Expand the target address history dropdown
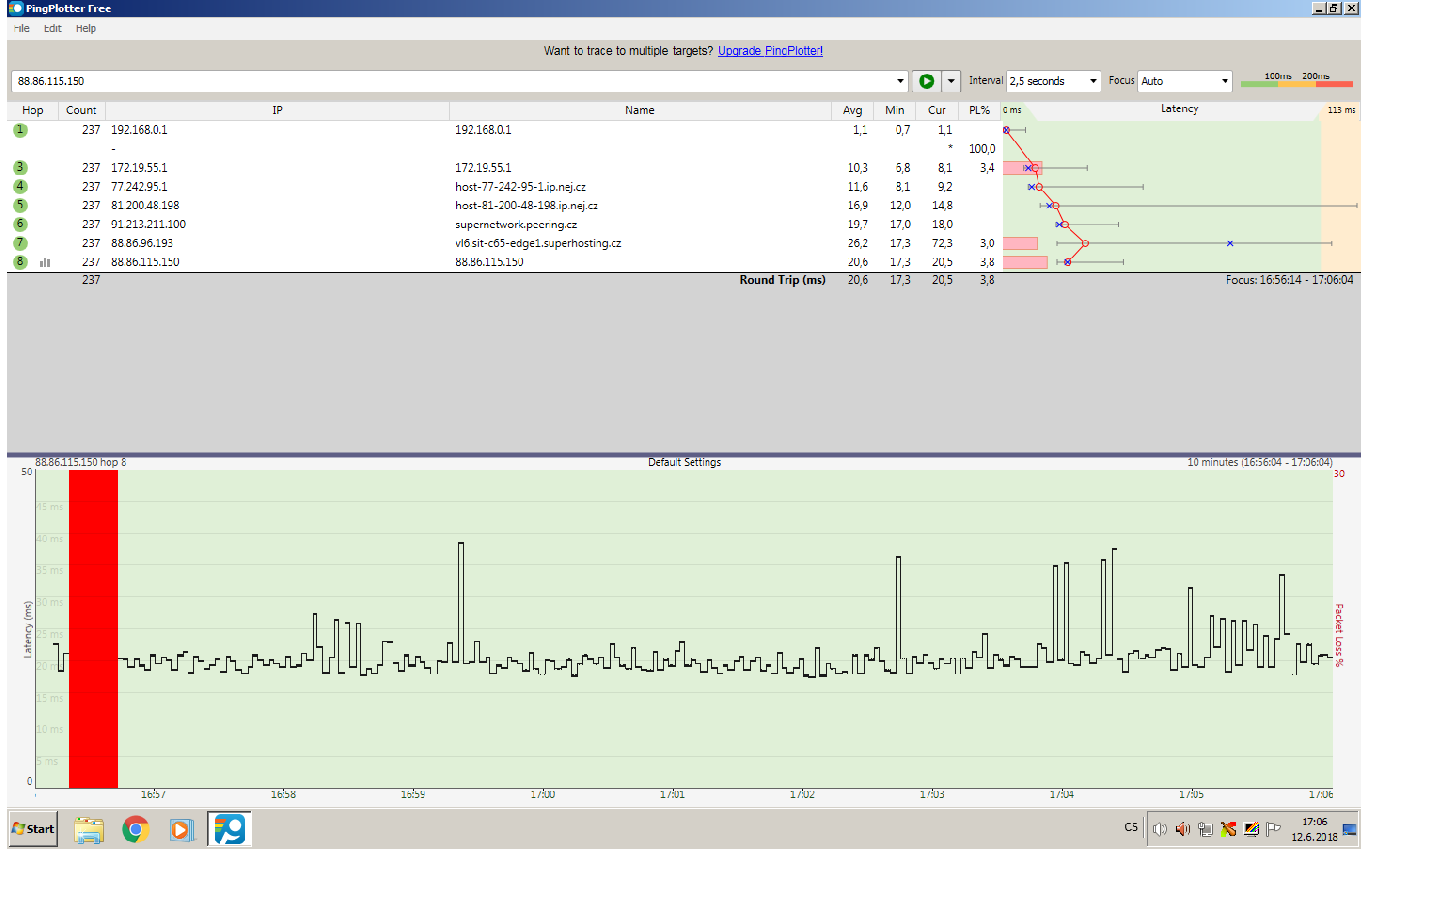This screenshot has height=900, width=1440. coord(900,81)
